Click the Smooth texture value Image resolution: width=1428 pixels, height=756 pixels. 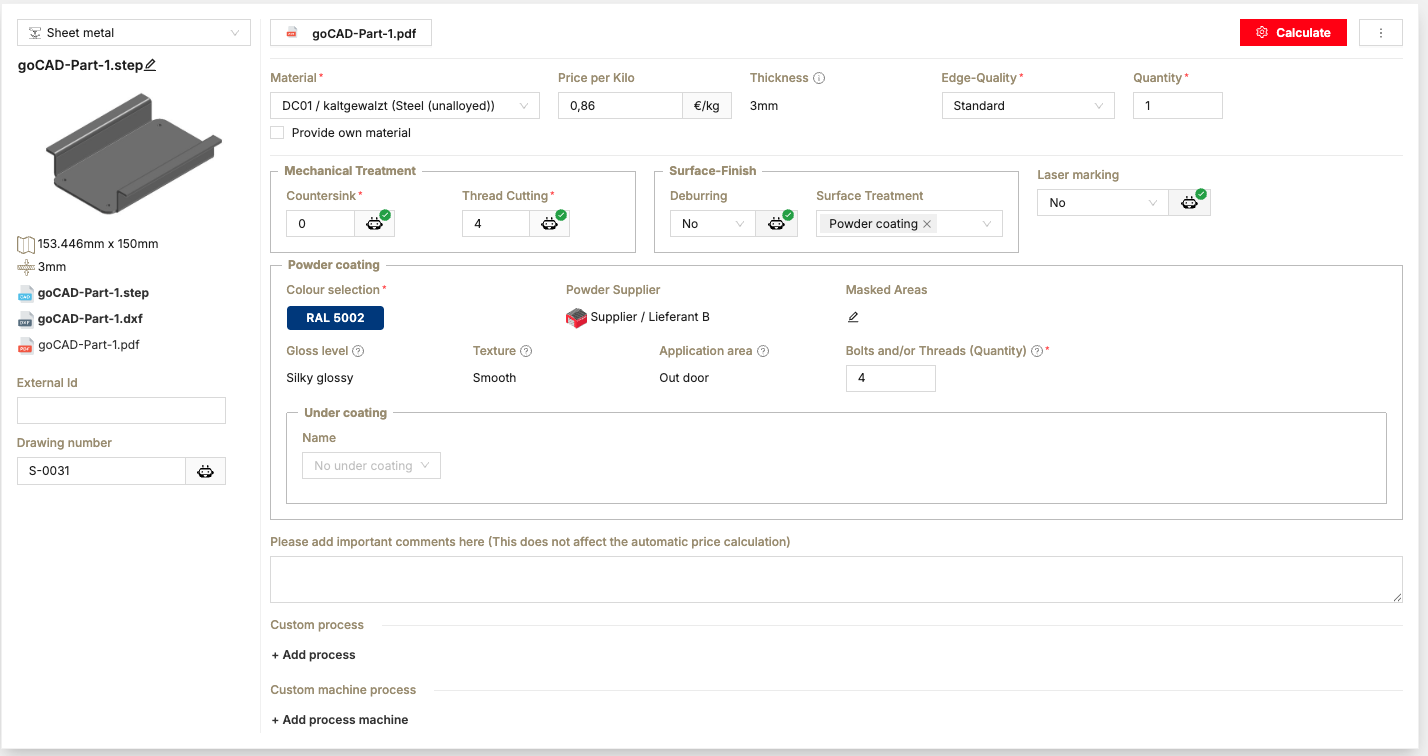(x=495, y=378)
